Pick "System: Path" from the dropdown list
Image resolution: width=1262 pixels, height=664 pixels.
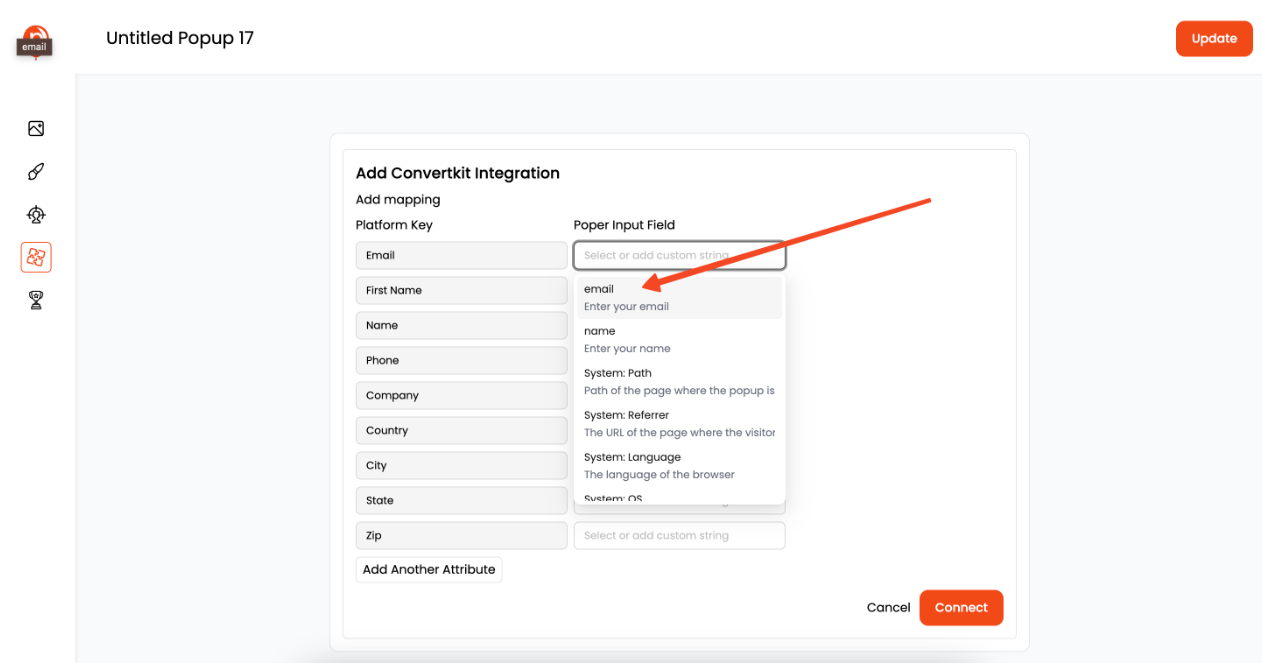point(679,382)
